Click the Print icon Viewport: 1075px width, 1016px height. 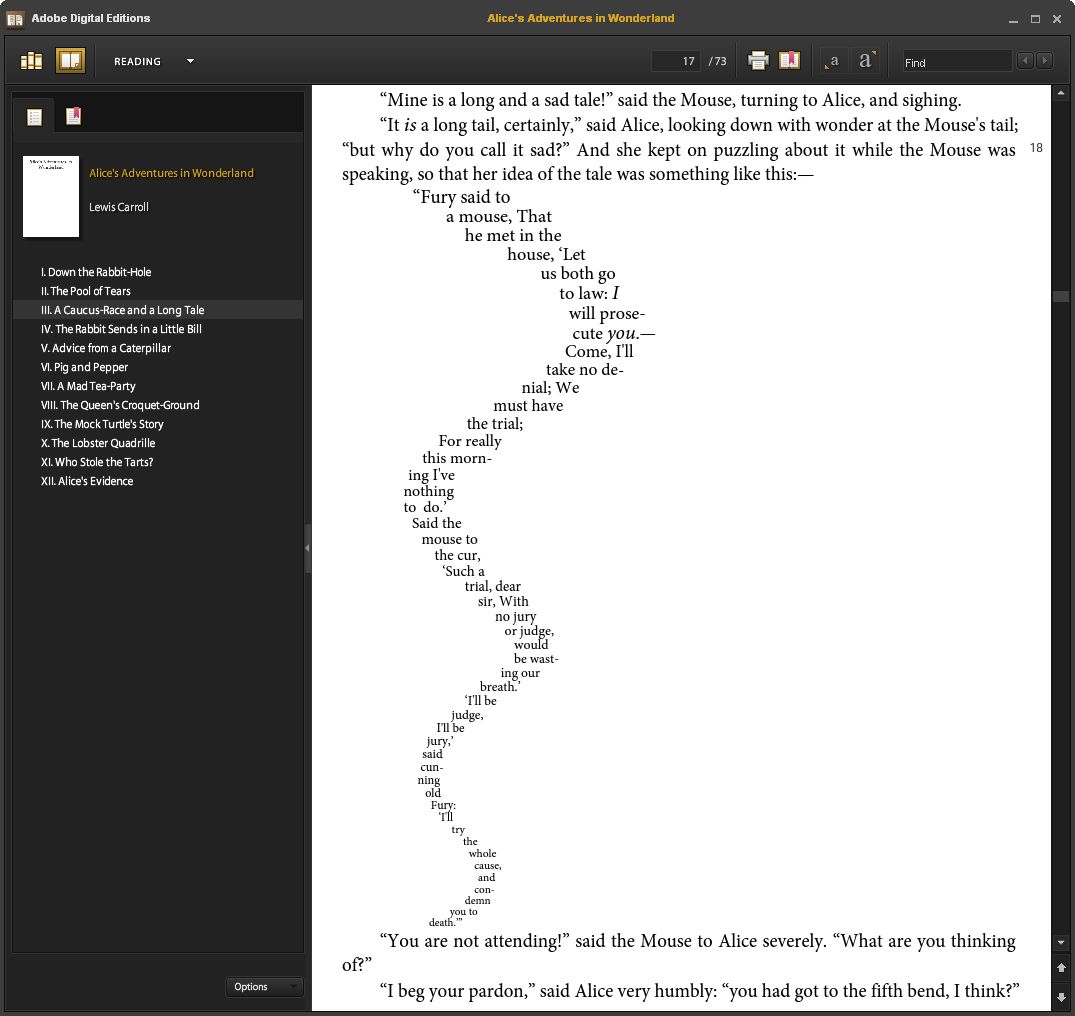[758, 61]
